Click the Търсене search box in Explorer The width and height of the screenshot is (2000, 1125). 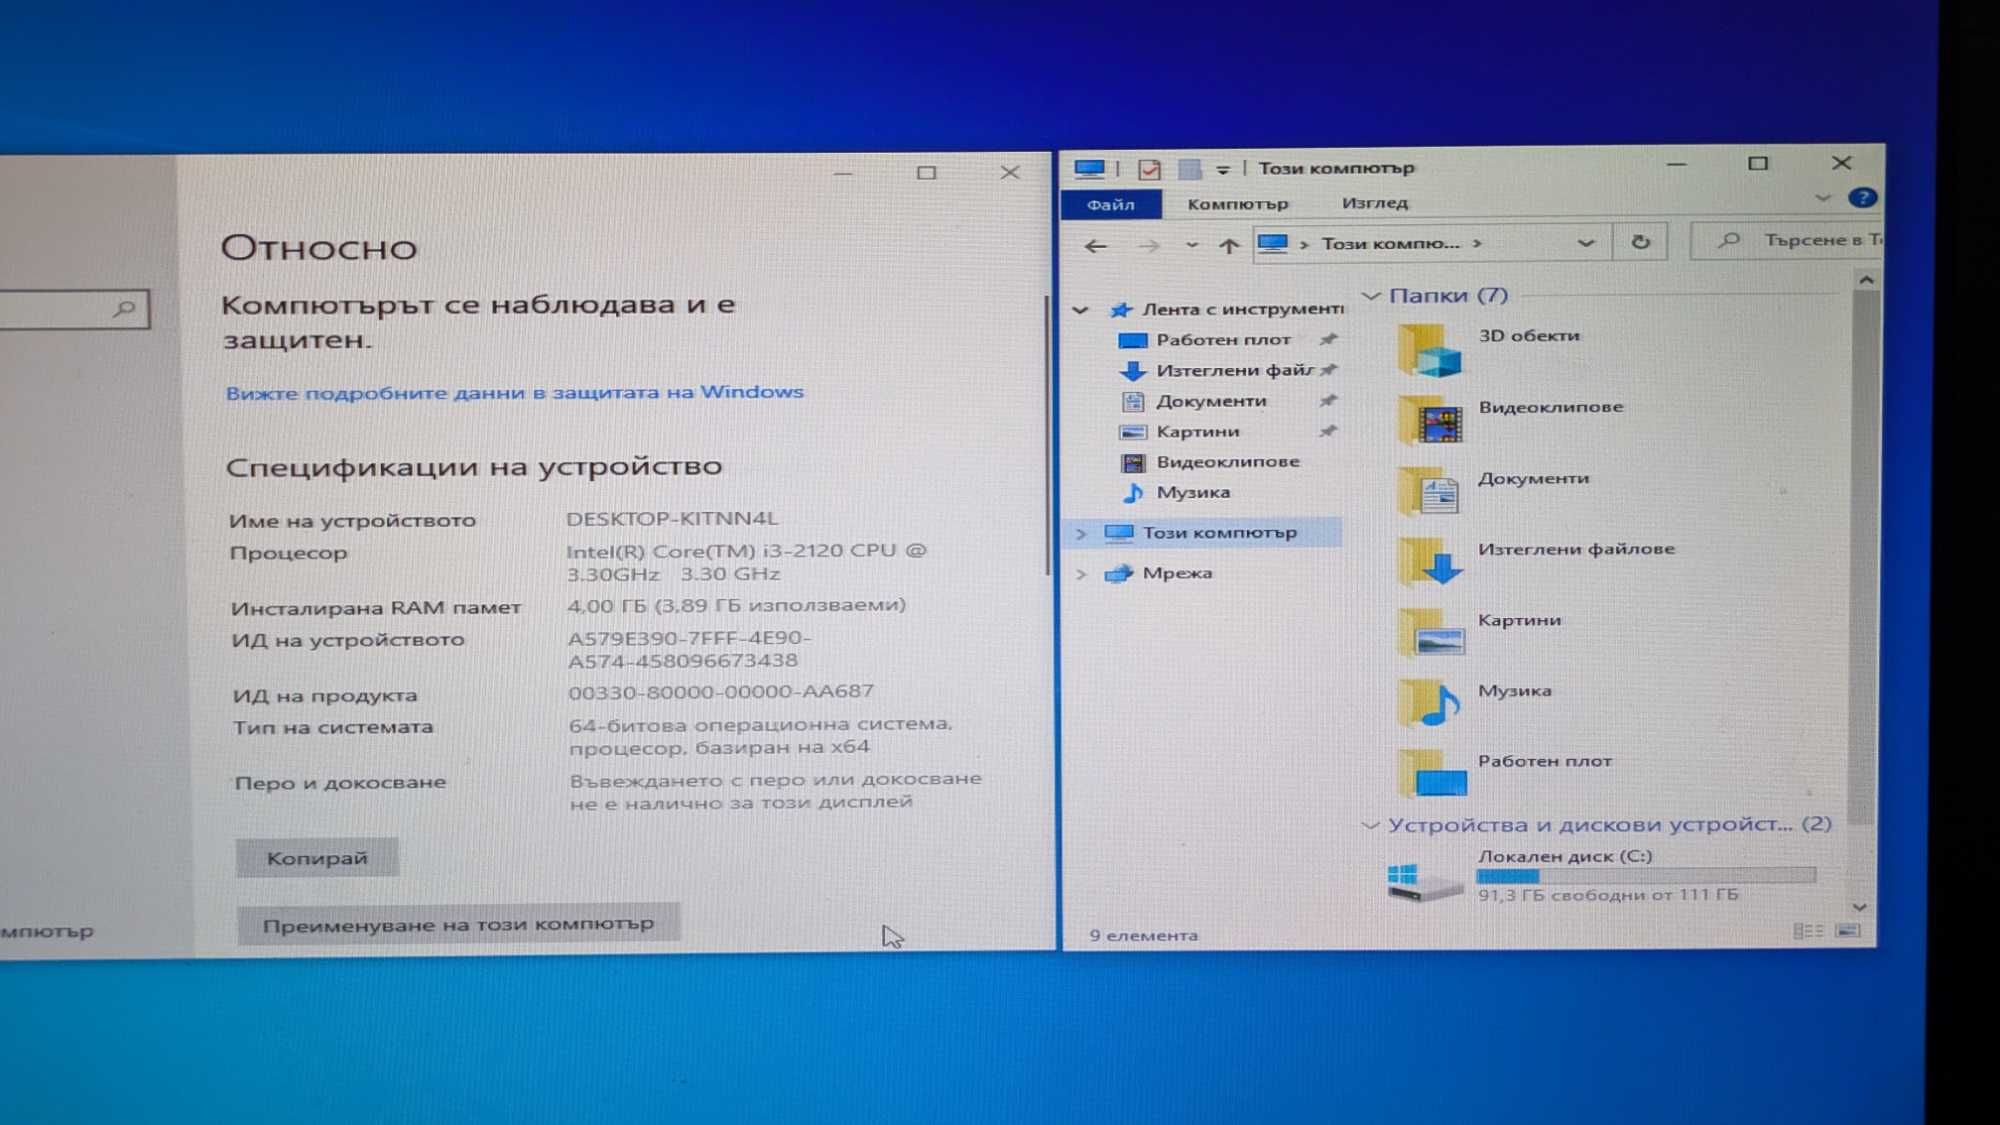(1786, 240)
